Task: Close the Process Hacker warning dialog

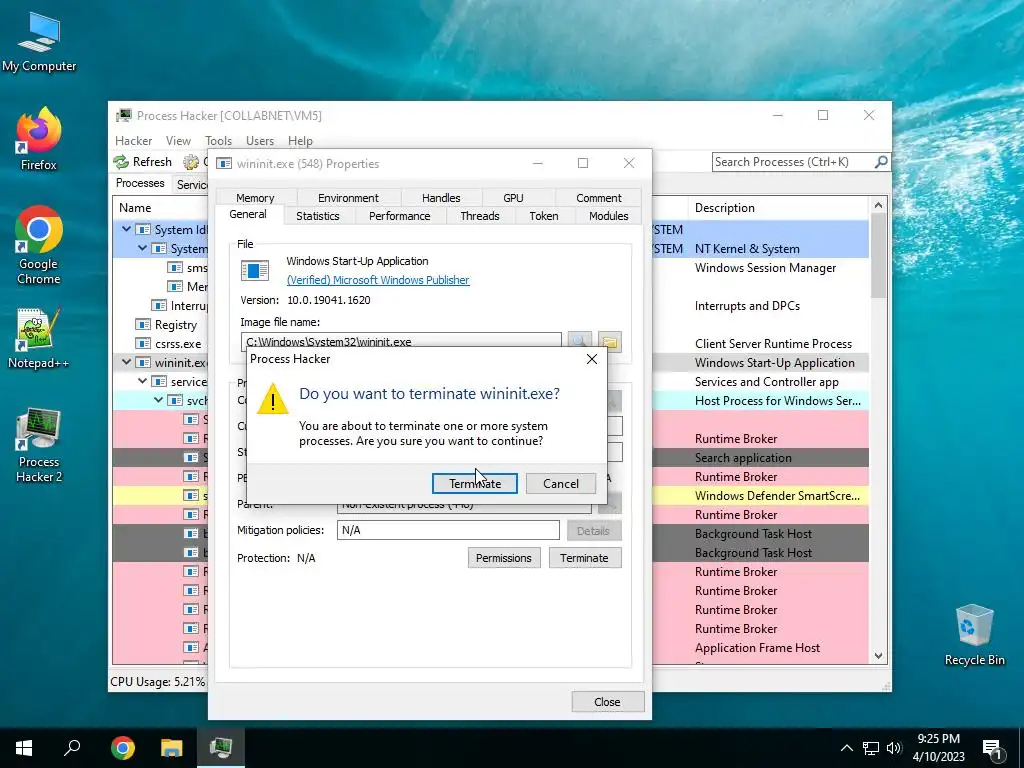Action: 592,359
